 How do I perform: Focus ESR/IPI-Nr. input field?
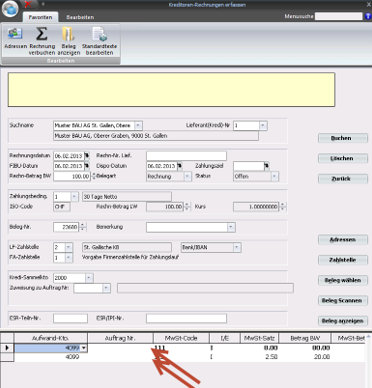[x=186, y=318]
